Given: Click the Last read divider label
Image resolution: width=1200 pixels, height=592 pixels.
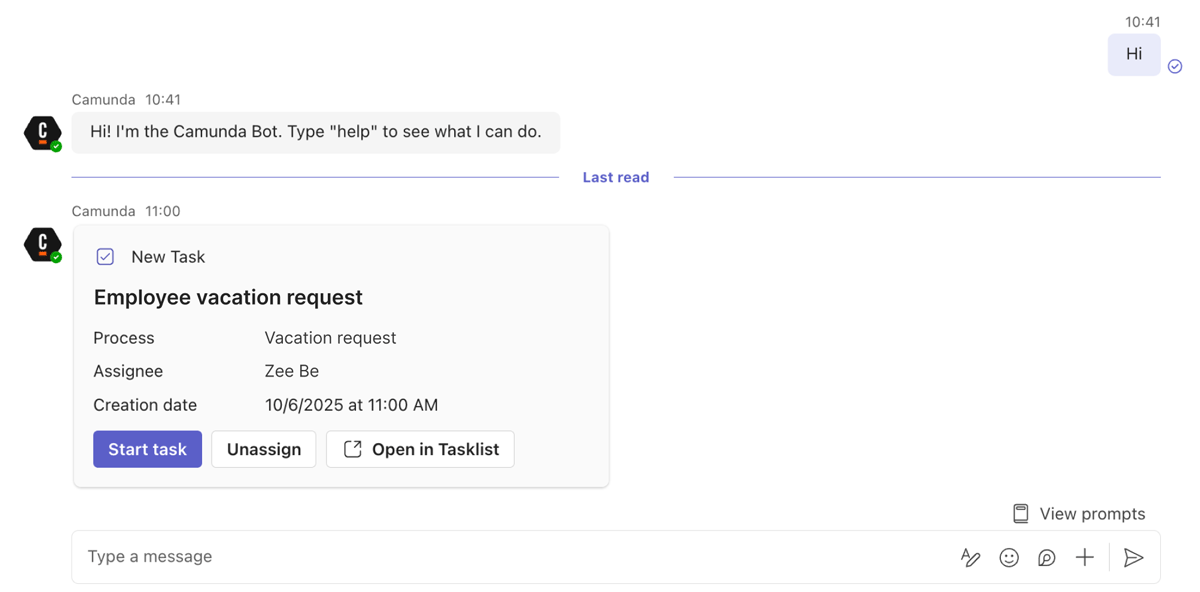Looking at the screenshot, I should pyautogui.click(x=616, y=177).
